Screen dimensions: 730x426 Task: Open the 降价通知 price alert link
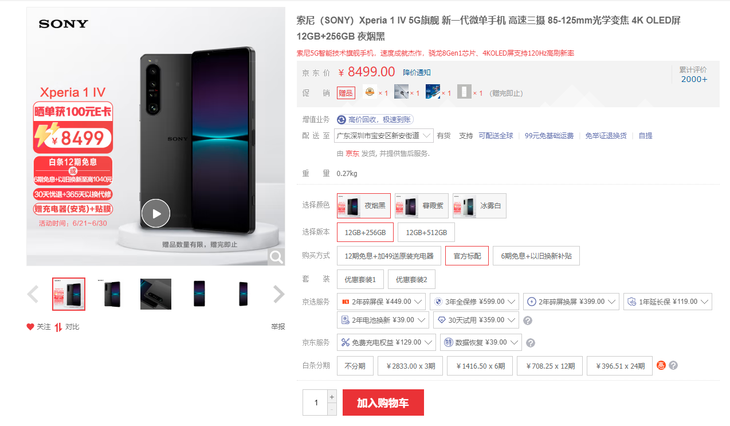(x=417, y=73)
